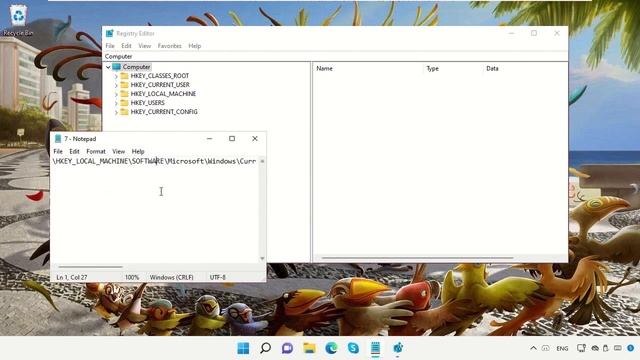Select HKEY_CURRENT_CONFIG label in tree
The image size is (640, 360).
[164, 112]
